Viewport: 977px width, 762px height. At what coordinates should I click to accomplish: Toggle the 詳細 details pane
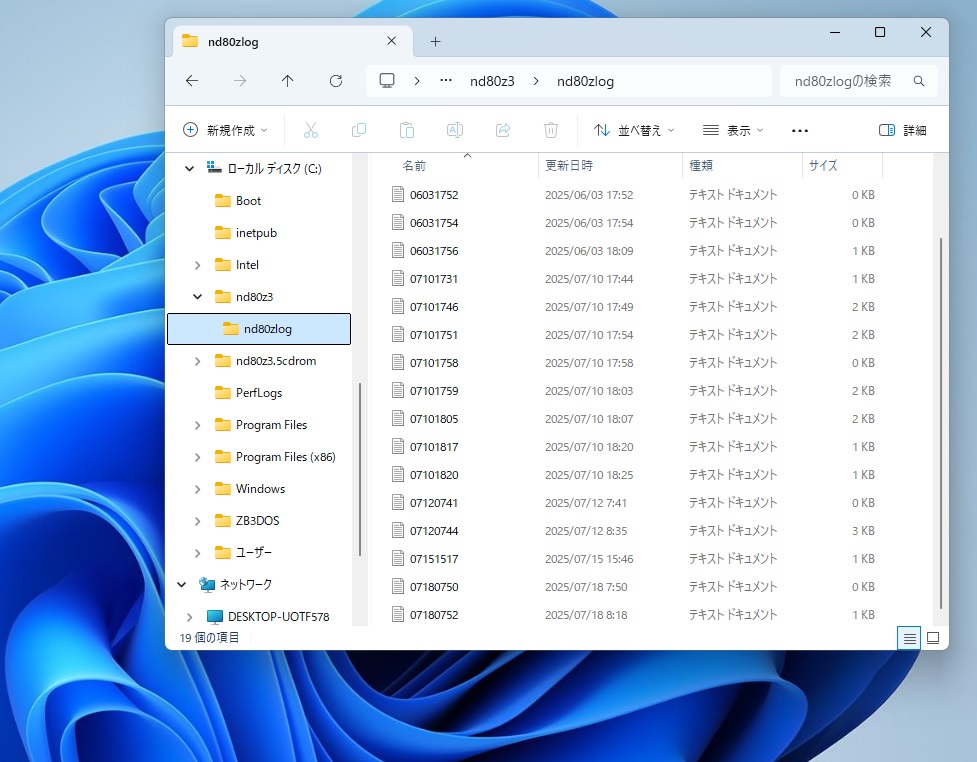[x=902, y=130]
